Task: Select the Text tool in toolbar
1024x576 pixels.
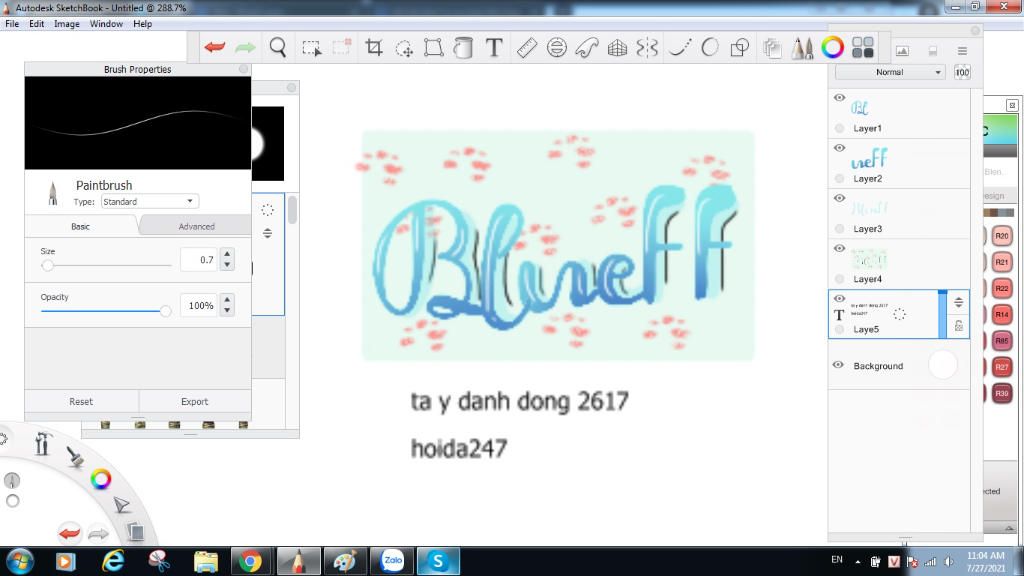Action: pos(494,47)
